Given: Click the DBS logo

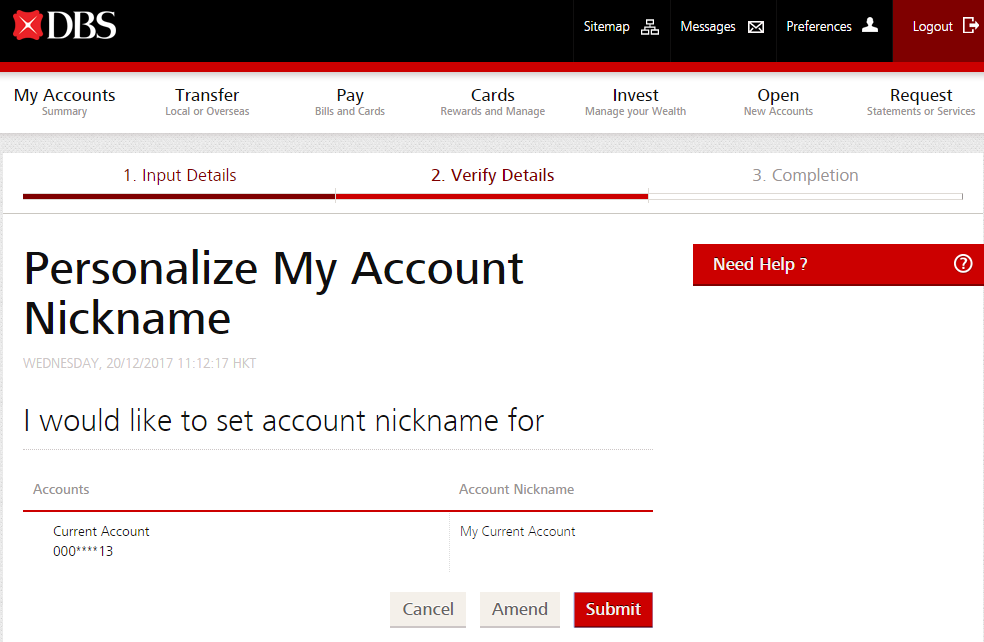Looking at the screenshot, I should point(65,26).
